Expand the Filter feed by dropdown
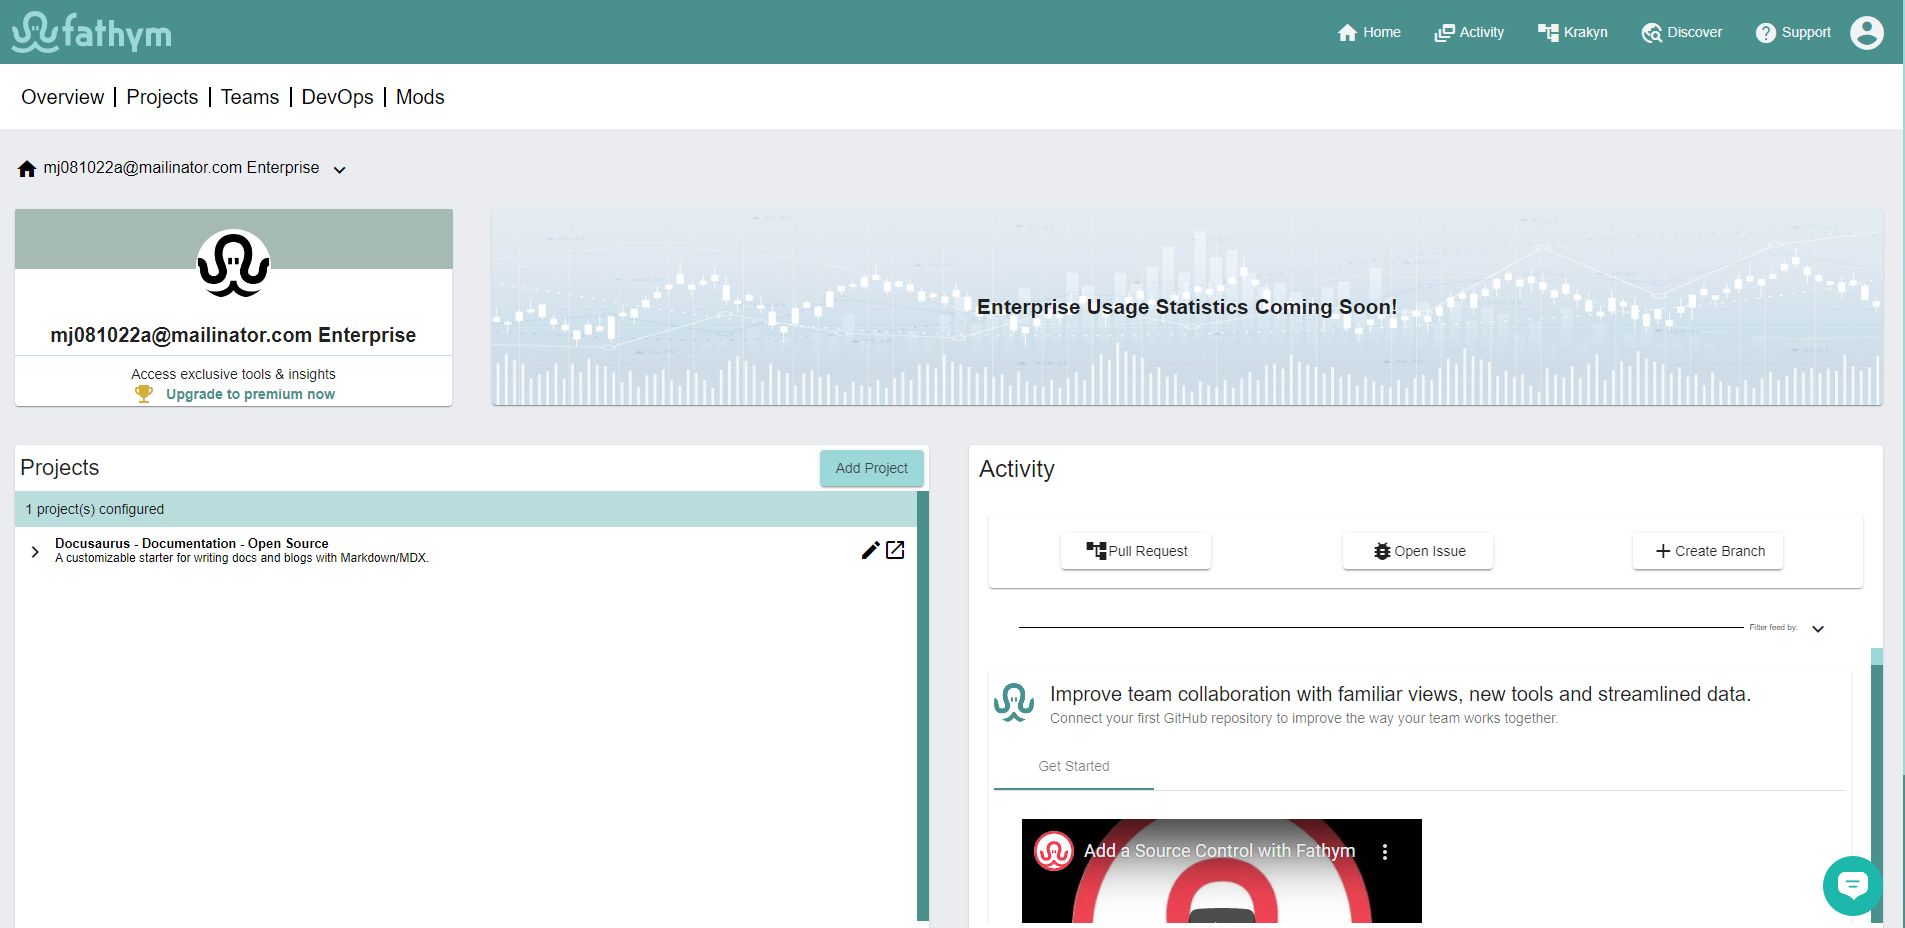Image resolution: width=1905 pixels, height=928 pixels. pos(1818,629)
